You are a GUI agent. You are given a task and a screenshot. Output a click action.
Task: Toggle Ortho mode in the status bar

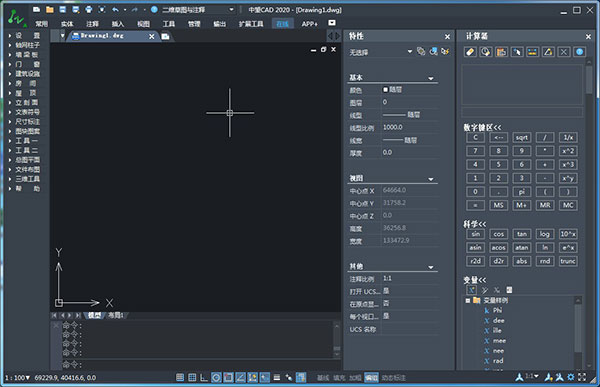pos(204,377)
